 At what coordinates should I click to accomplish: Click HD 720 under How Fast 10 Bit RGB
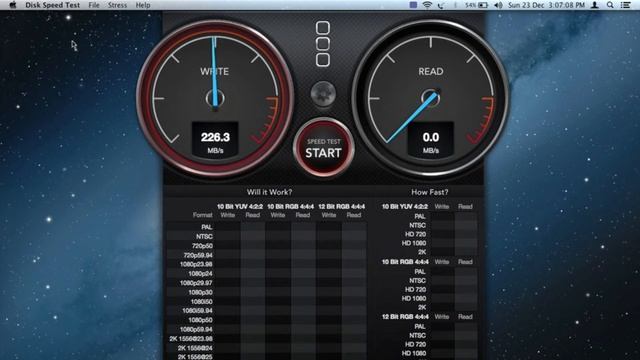(416, 289)
